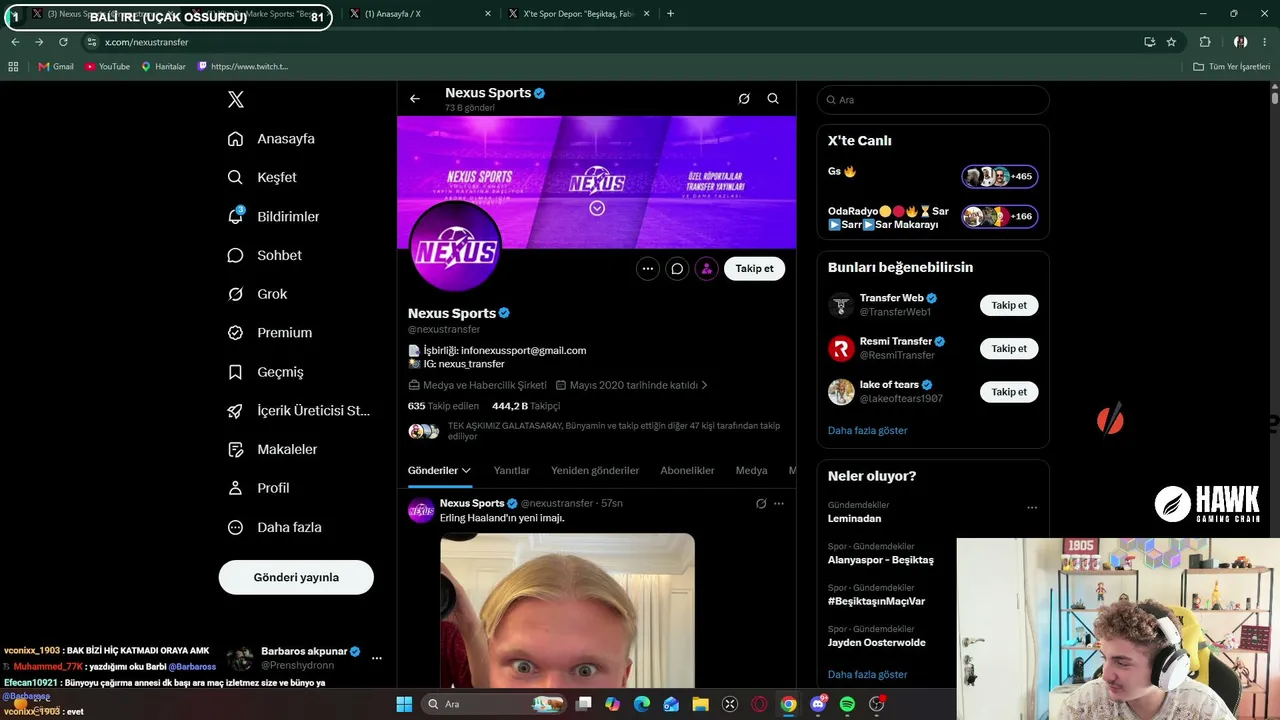1280x720 pixels.
Task: Open İçerik Üreticisi Stüdyosu rocket item
Action: (x=298, y=411)
